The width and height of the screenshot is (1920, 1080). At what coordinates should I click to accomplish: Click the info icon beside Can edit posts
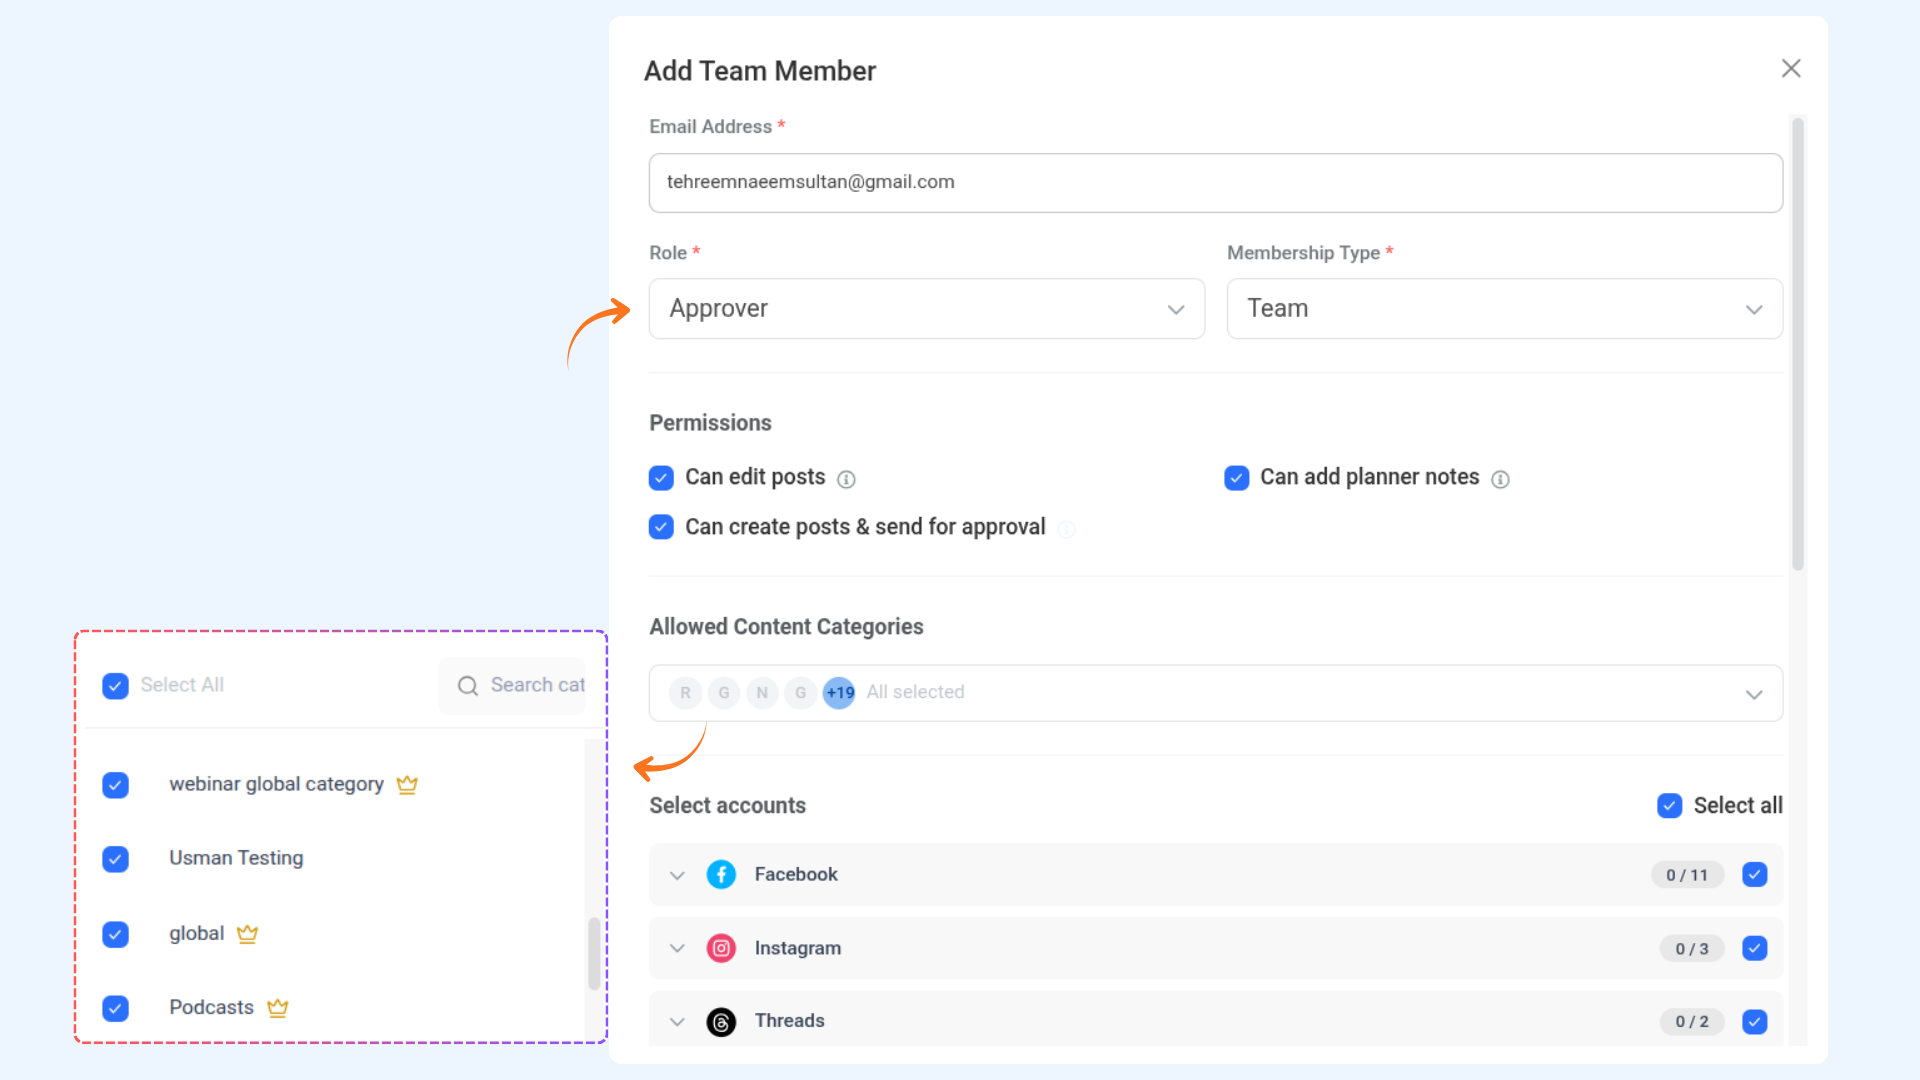846,479
